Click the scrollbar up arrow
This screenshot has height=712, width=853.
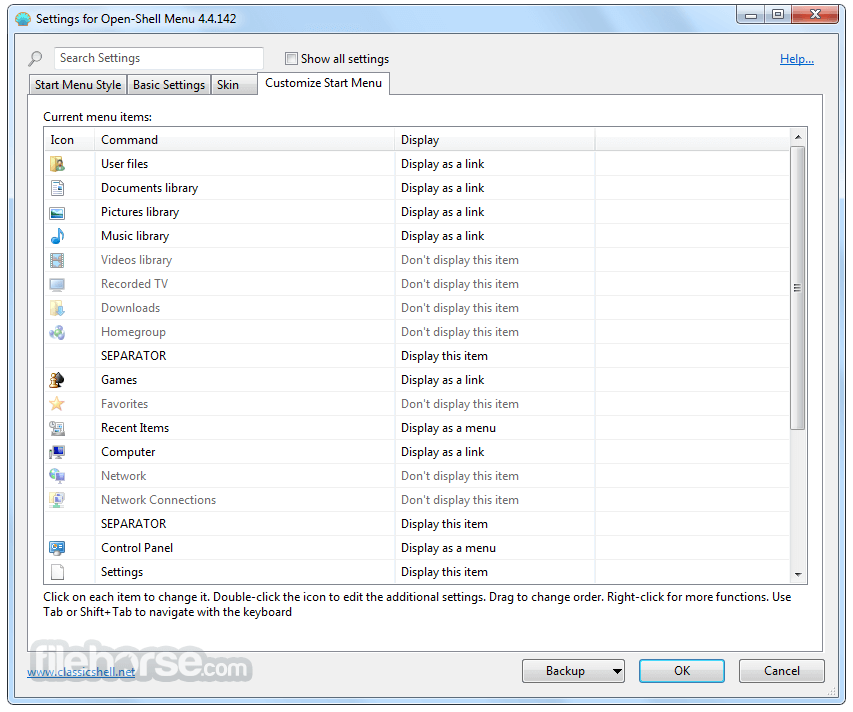pyautogui.click(x=798, y=137)
